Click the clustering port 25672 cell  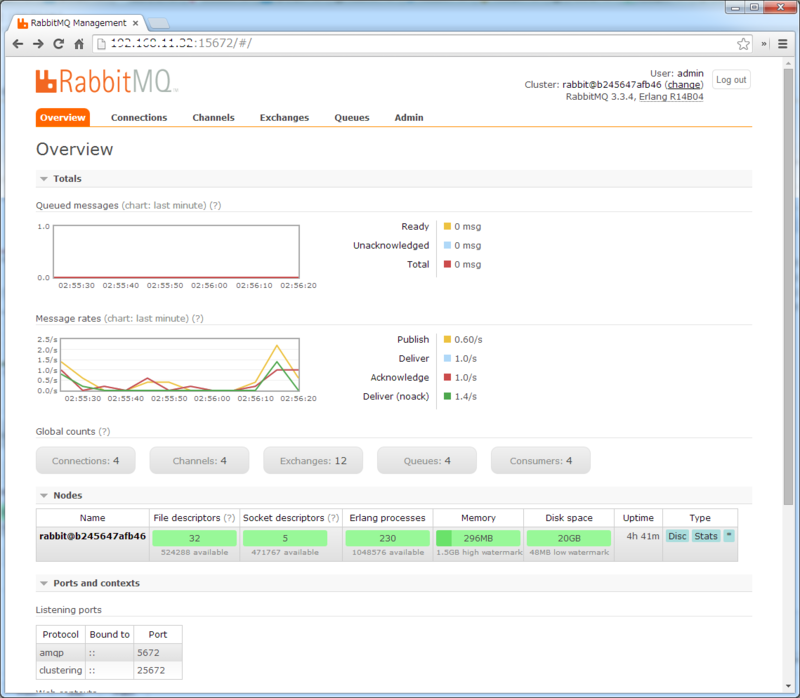point(158,670)
